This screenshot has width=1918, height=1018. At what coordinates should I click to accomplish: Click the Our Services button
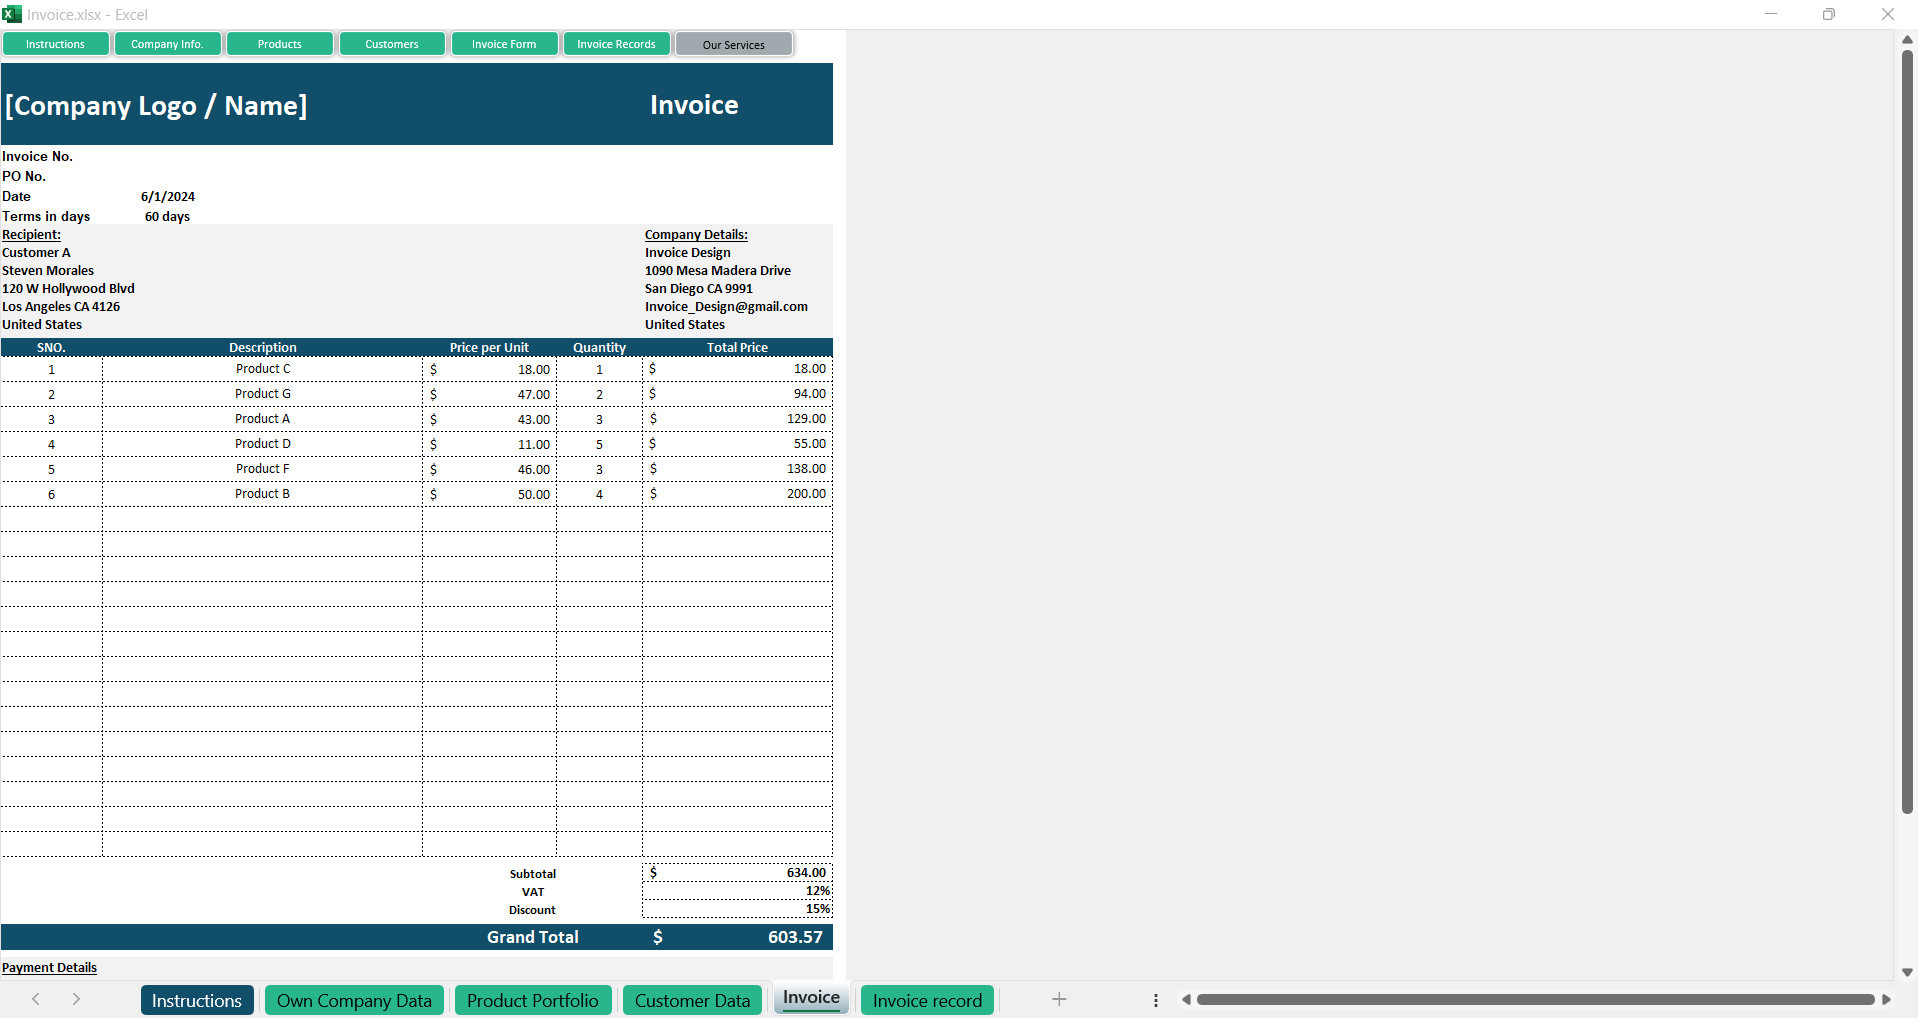tap(733, 44)
